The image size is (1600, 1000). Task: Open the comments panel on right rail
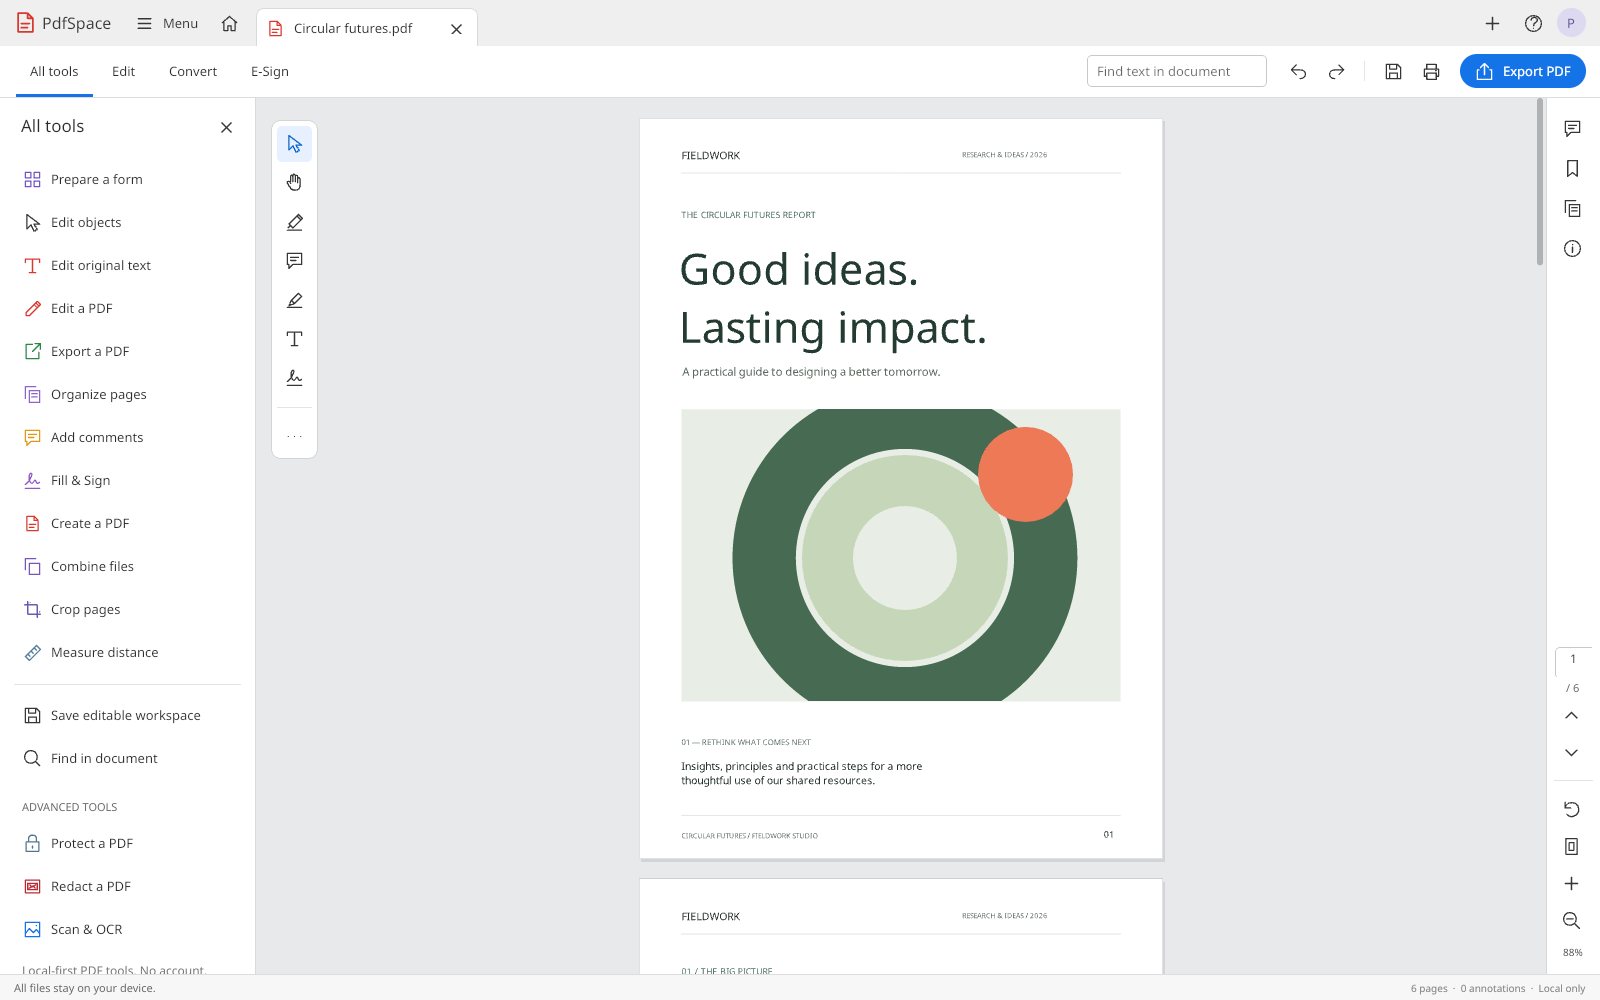point(1572,129)
